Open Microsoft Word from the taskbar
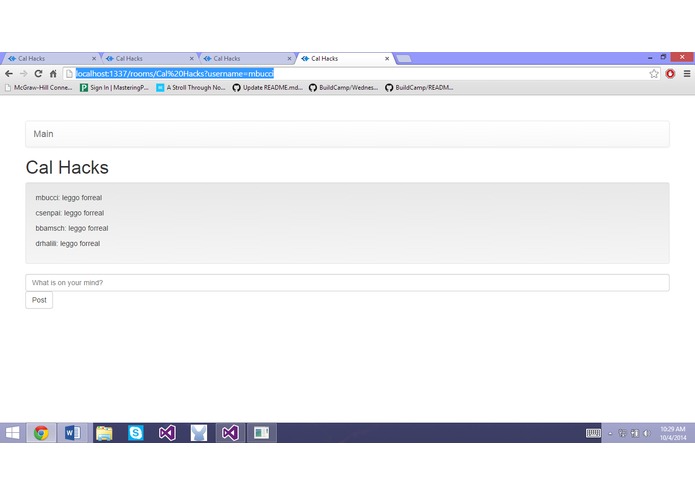This screenshot has width=695, height=494. 73,433
